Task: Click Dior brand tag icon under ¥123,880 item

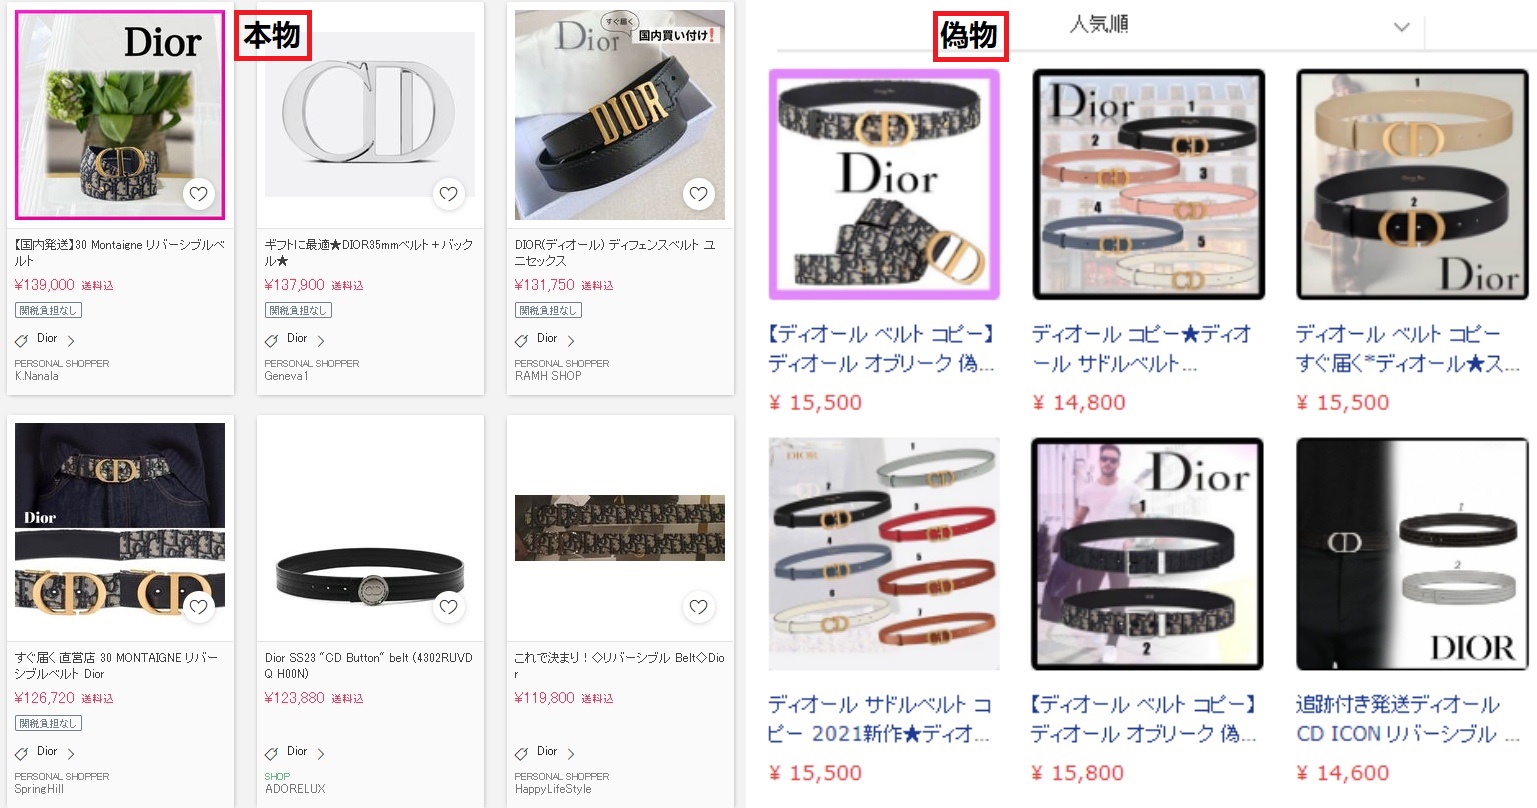Action: click(x=271, y=753)
